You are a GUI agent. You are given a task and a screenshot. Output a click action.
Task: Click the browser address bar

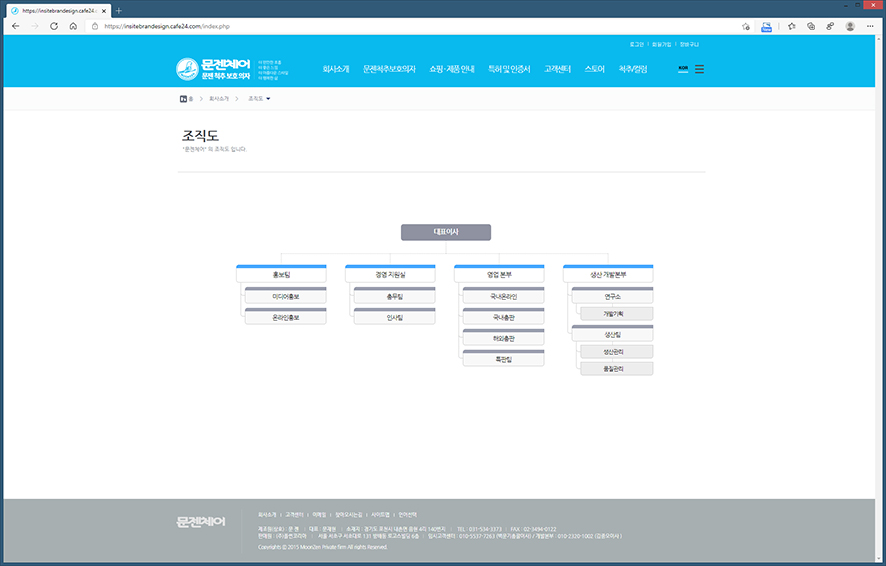coord(400,26)
